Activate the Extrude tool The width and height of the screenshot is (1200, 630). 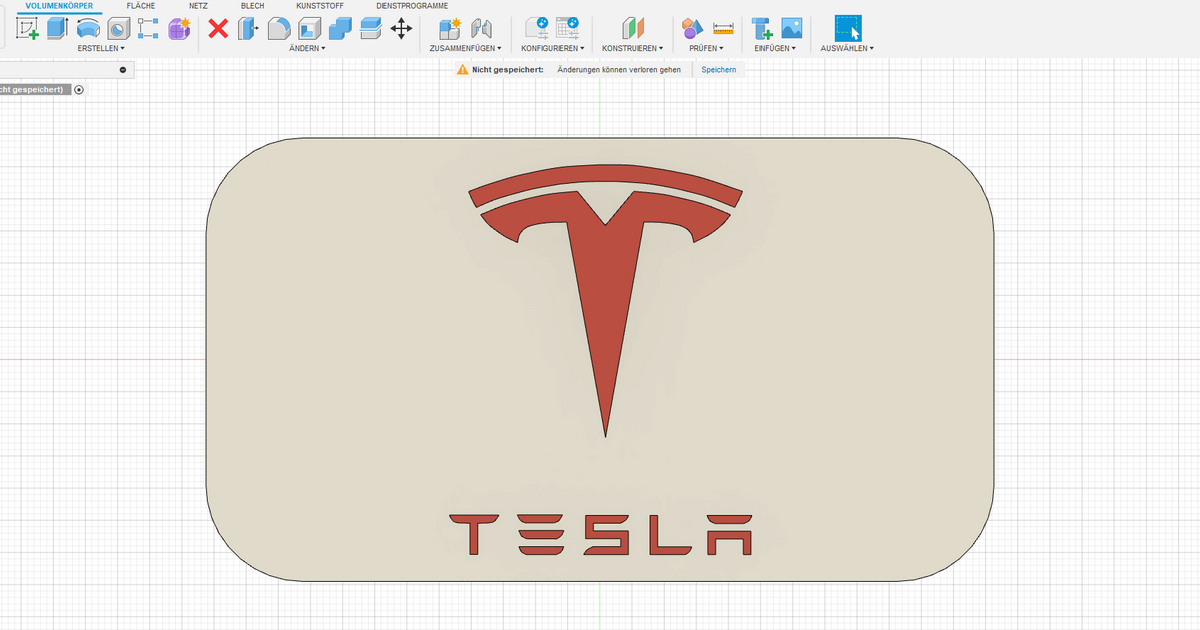58,29
